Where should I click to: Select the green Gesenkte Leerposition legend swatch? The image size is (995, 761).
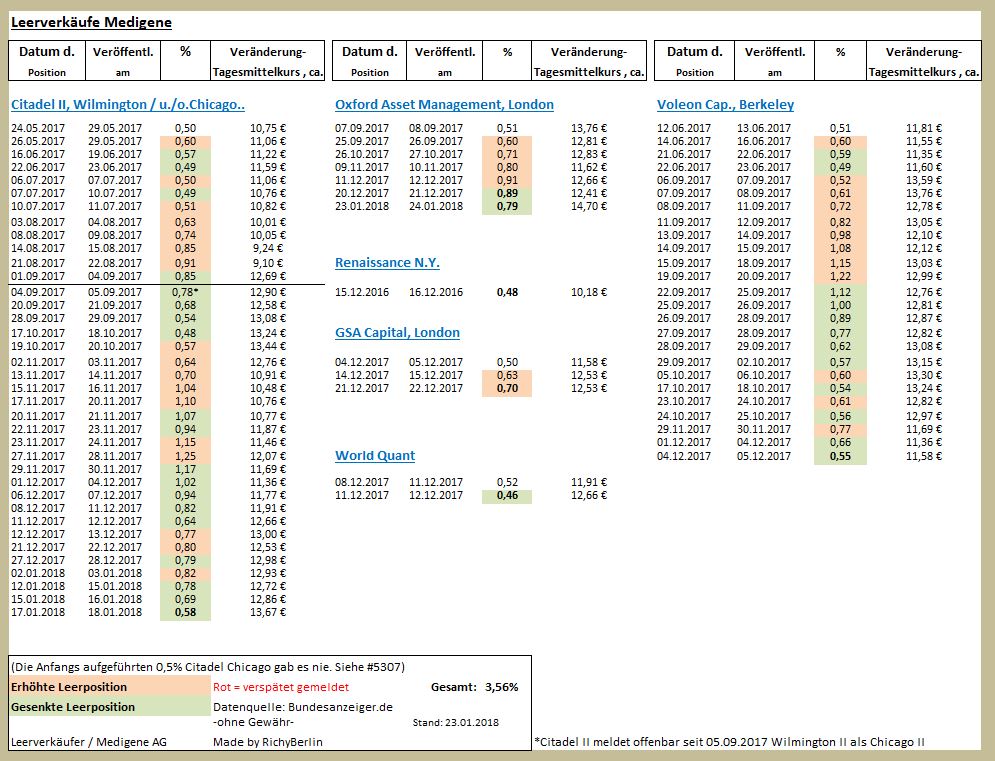pos(105,706)
